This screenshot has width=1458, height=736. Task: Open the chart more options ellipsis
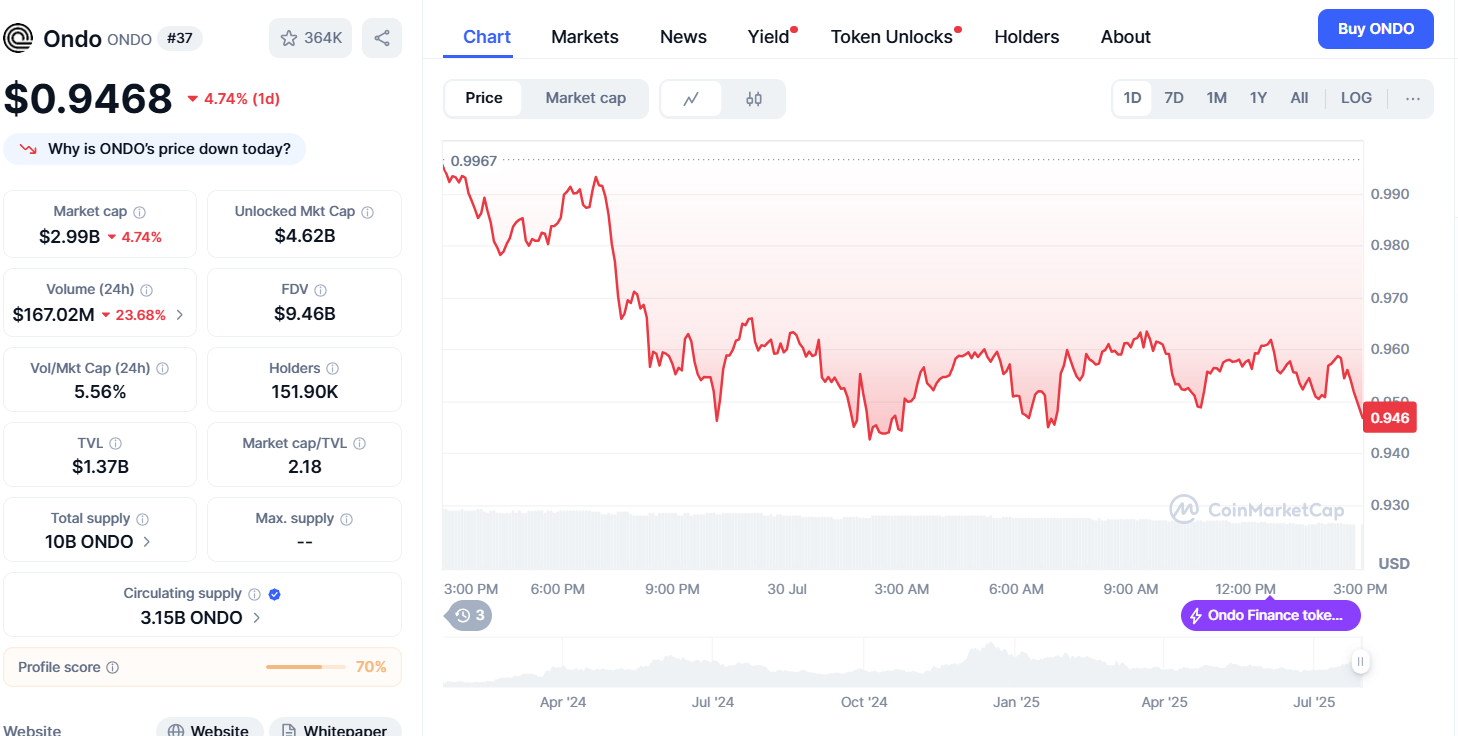[x=1413, y=98]
